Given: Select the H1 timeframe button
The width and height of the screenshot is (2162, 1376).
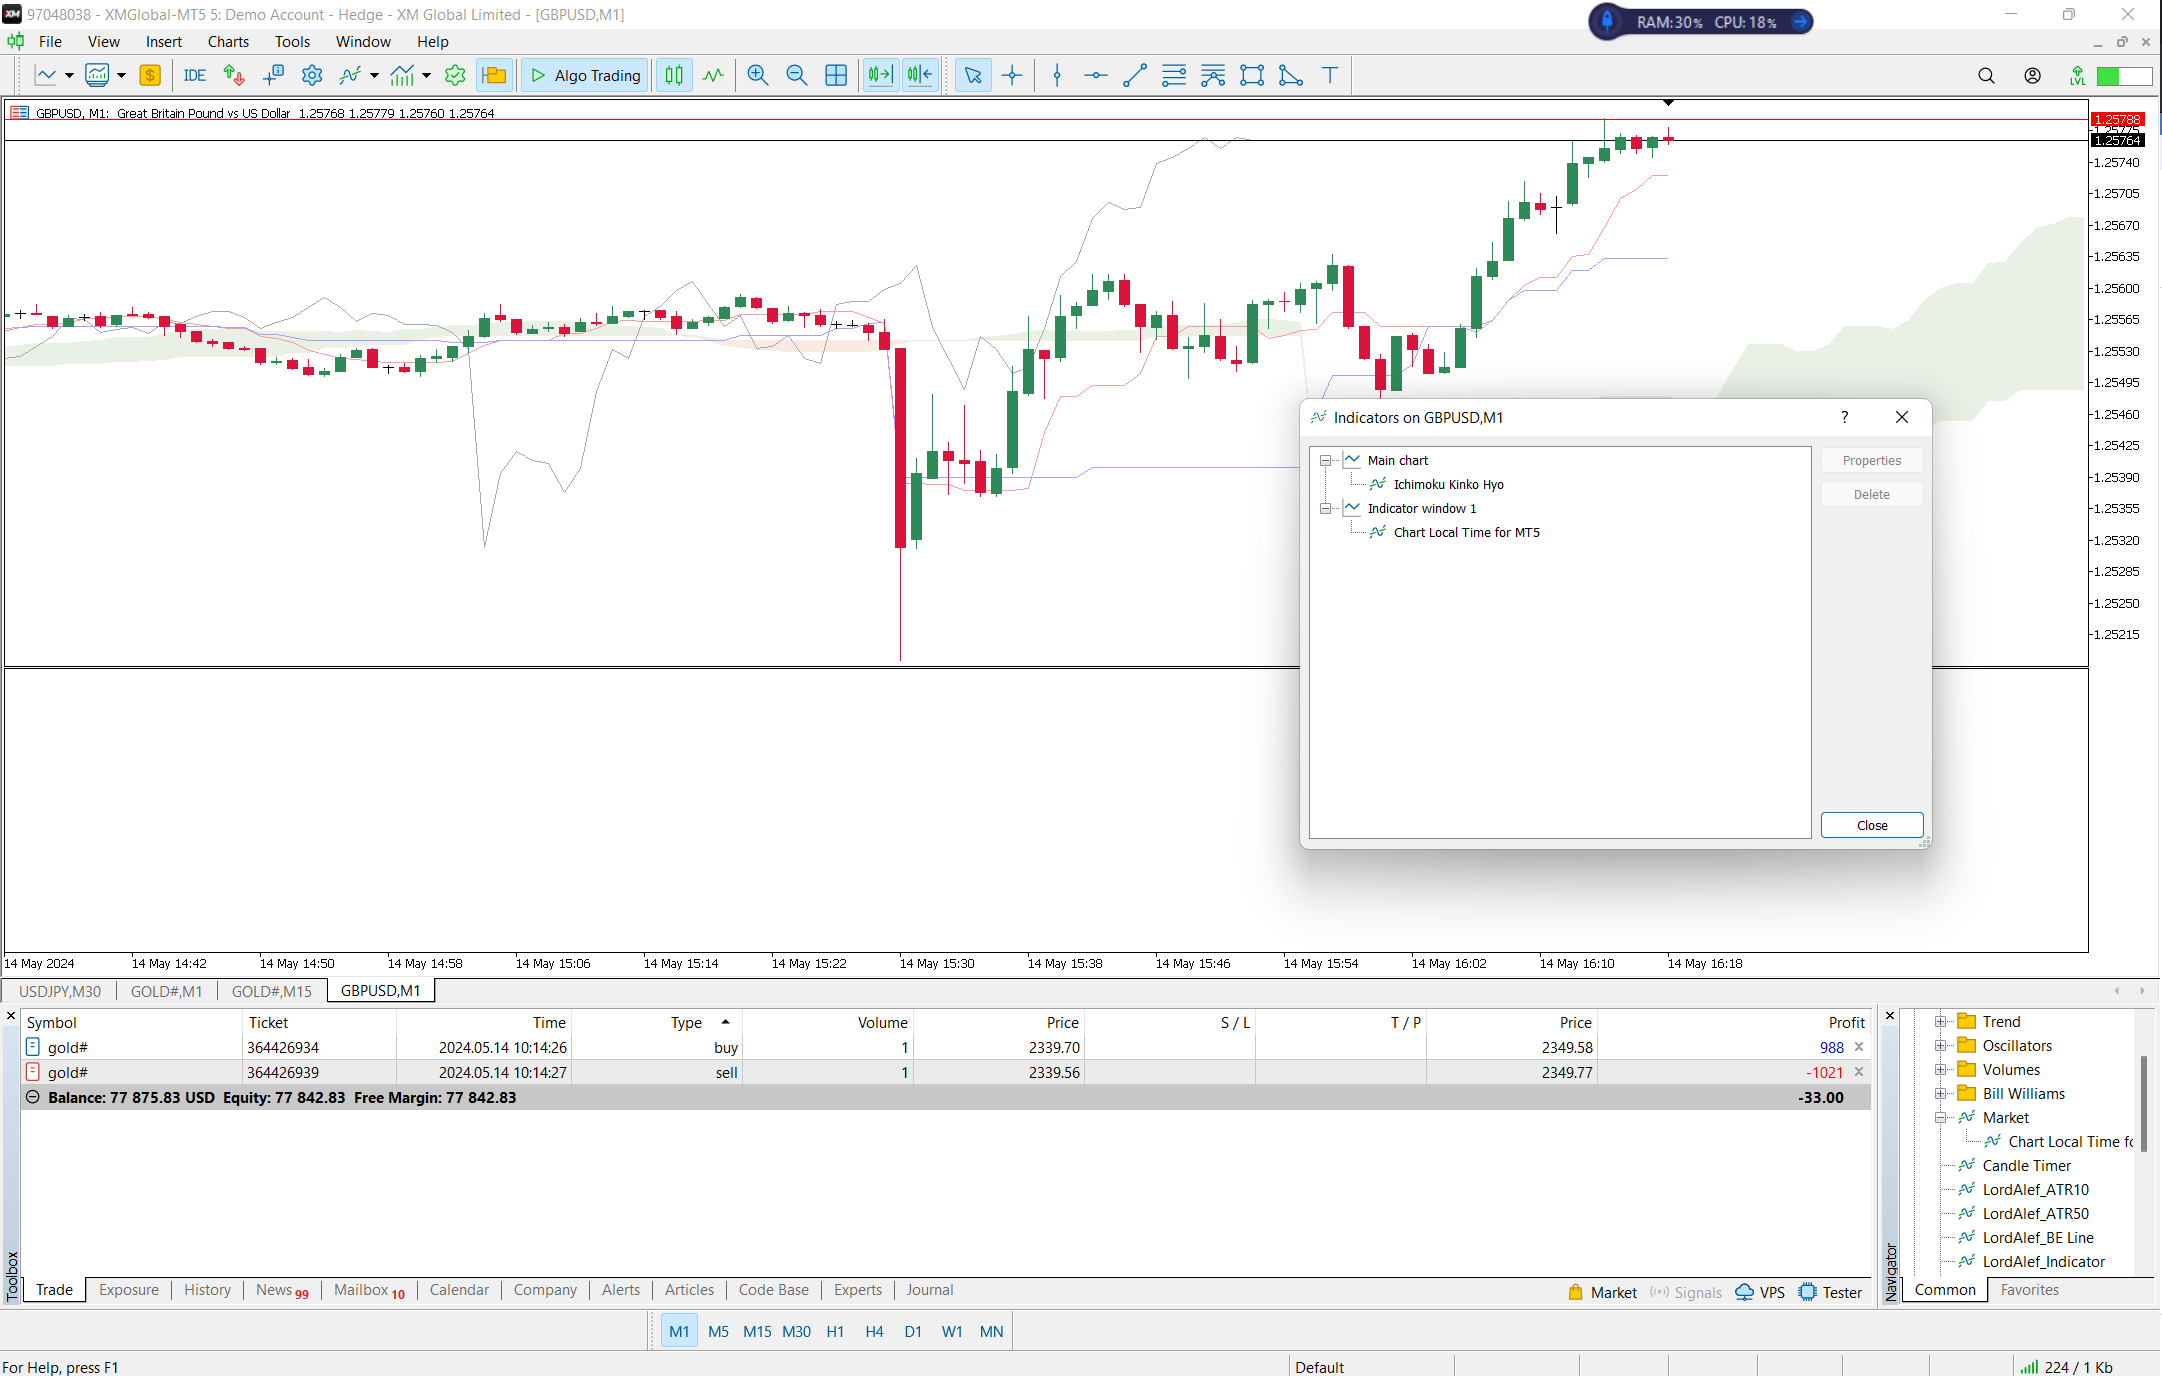Looking at the screenshot, I should pos(835,1331).
